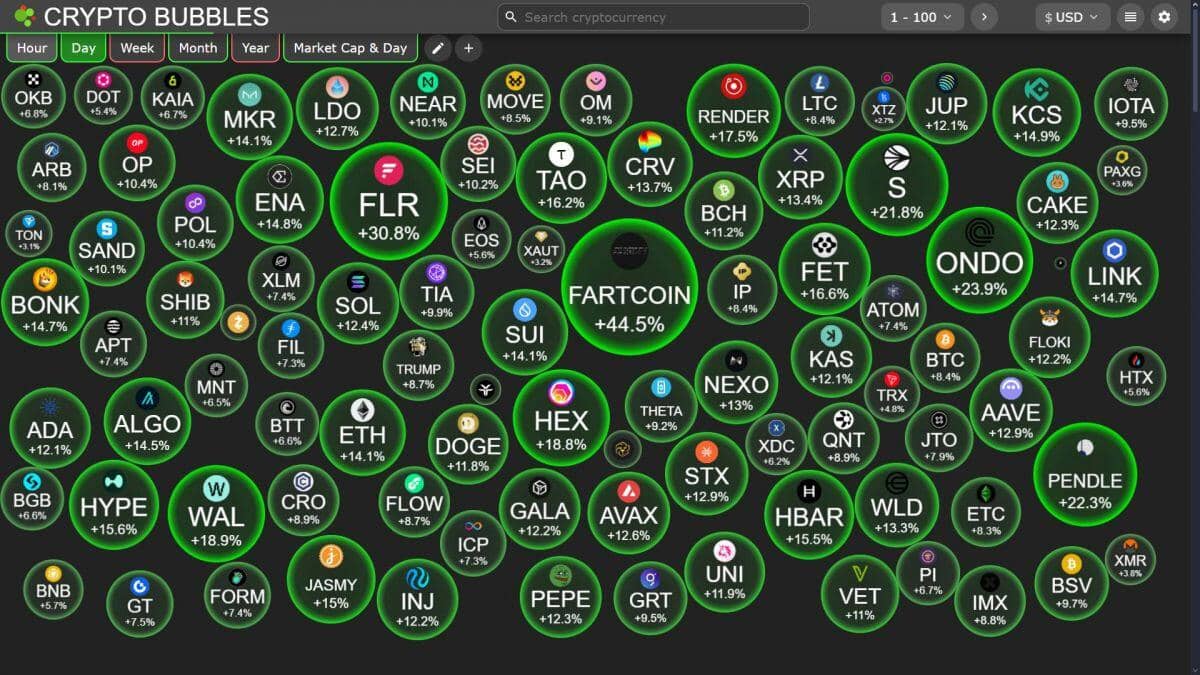Click the FLOKI dog bubble icon
The image size is (1200, 675).
(x=1049, y=318)
